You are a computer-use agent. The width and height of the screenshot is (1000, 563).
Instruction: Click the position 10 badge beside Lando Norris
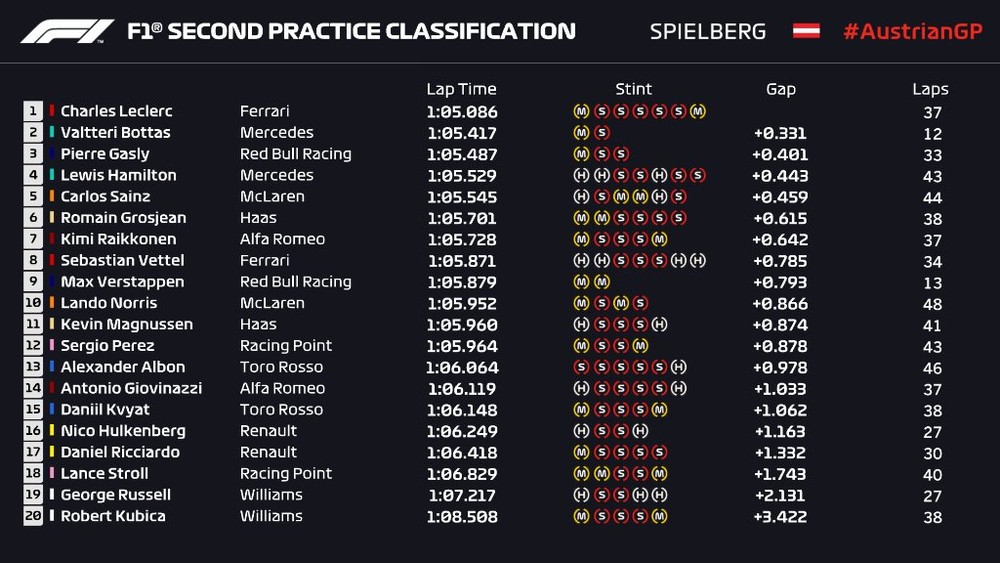click(33, 303)
